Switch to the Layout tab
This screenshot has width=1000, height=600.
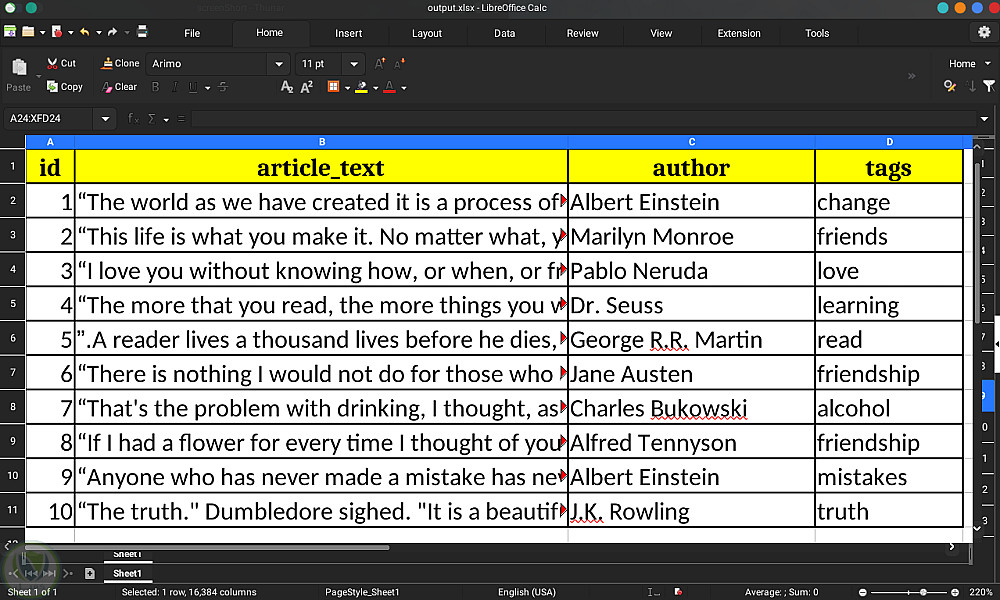tap(427, 33)
